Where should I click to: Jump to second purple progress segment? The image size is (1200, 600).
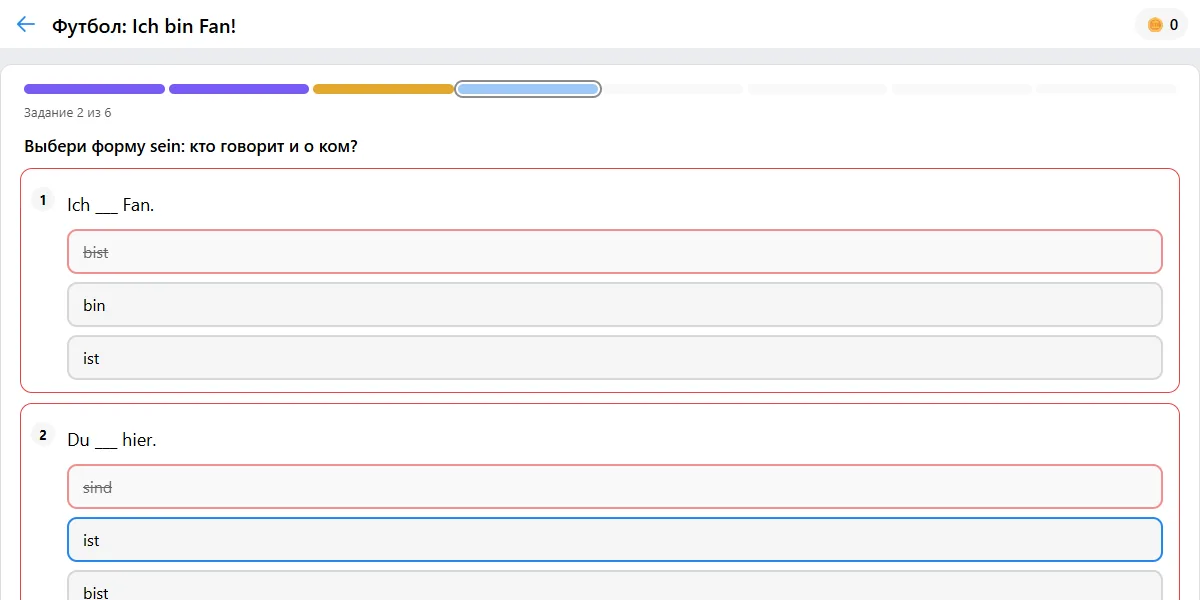point(239,89)
